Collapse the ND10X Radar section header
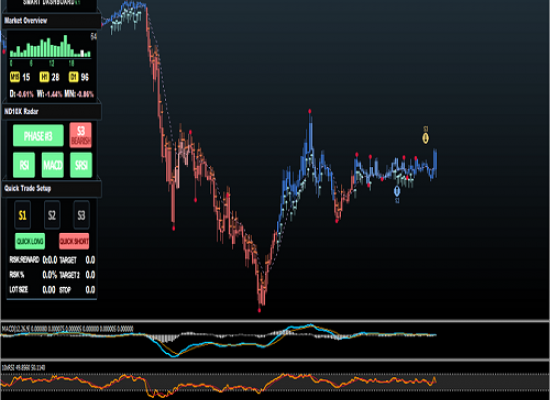The width and height of the screenshot is (550, 400). (x=52, y=112)
